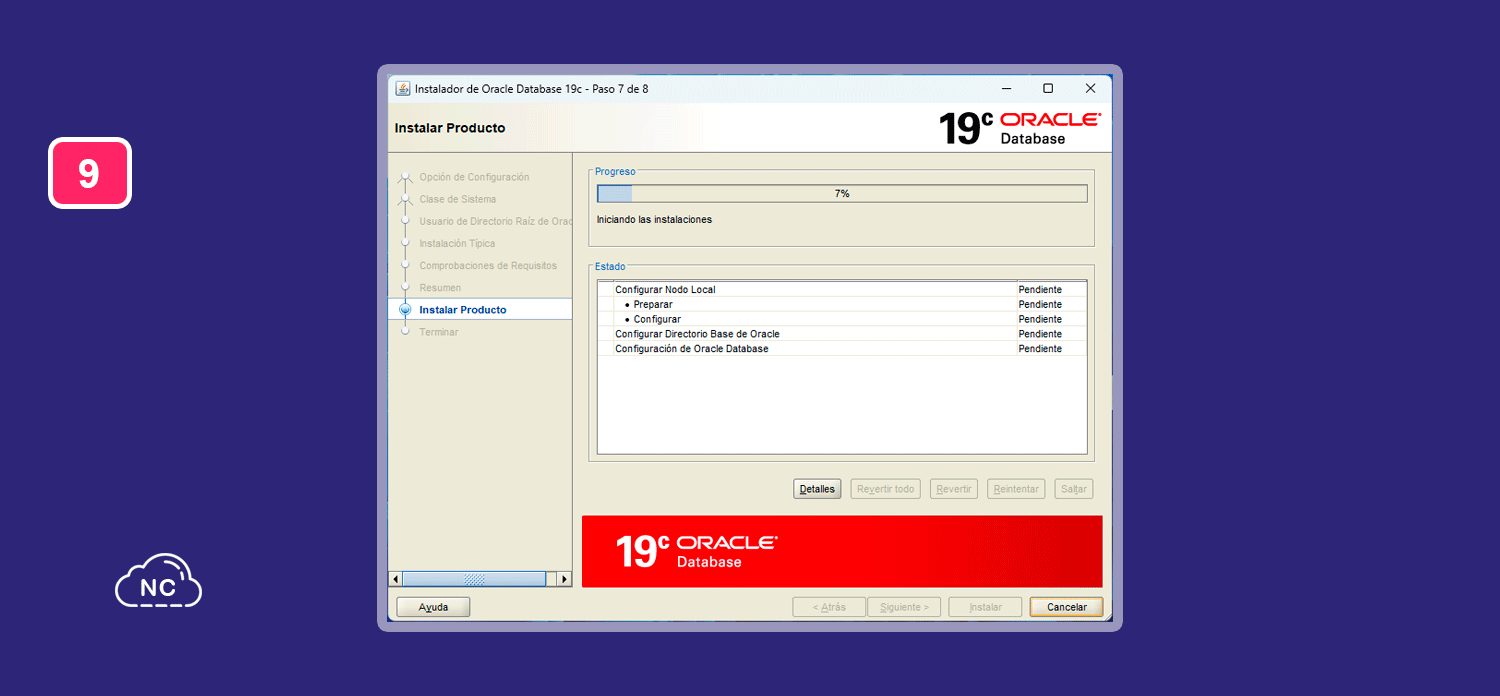Minimize the installer window
Viewport: 1500px width, 696px height.
click(1006, 88)
